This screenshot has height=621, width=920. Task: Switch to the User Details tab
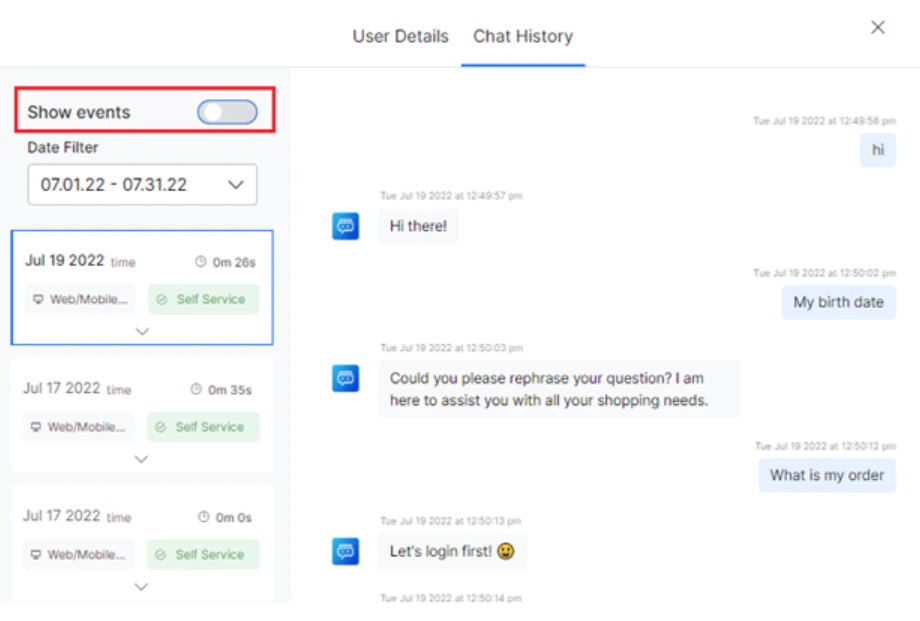click(399, 36)
